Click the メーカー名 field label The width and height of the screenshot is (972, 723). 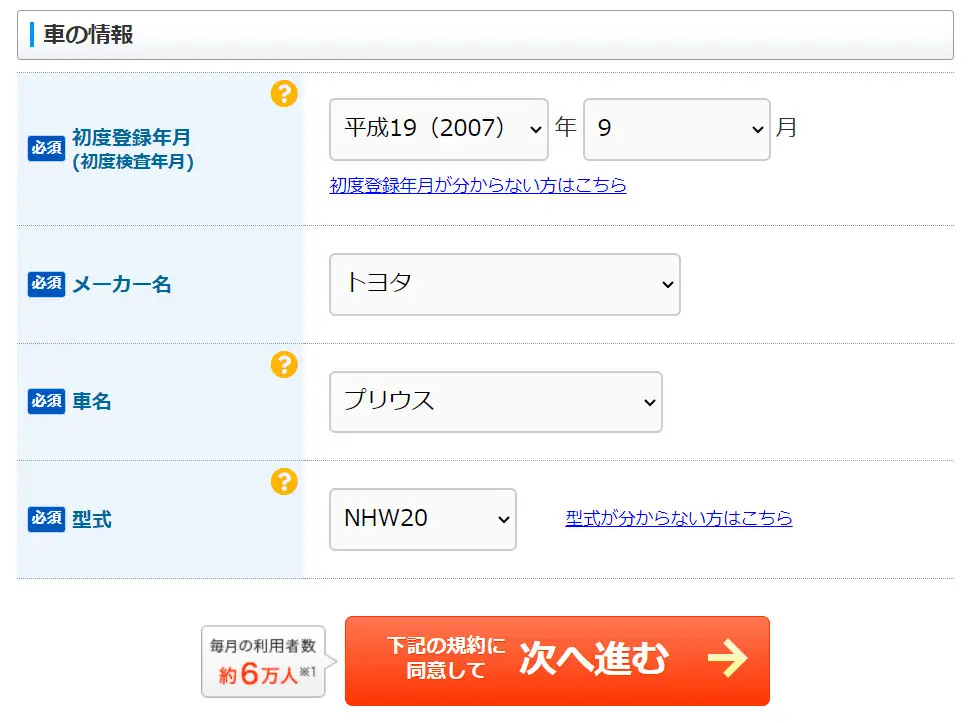pos(122,285)
